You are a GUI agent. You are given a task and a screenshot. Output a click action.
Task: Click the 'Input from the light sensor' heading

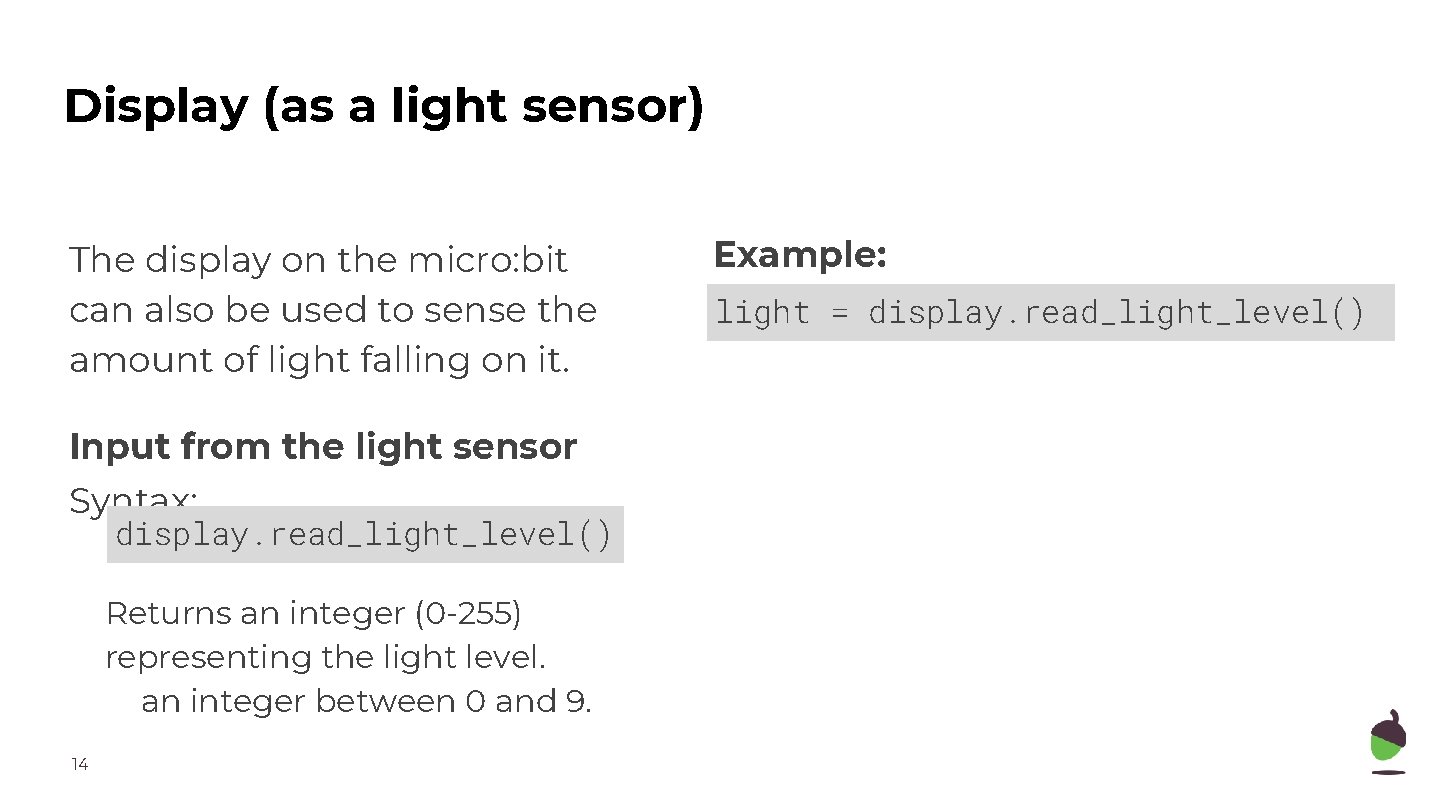coord(323,447)
